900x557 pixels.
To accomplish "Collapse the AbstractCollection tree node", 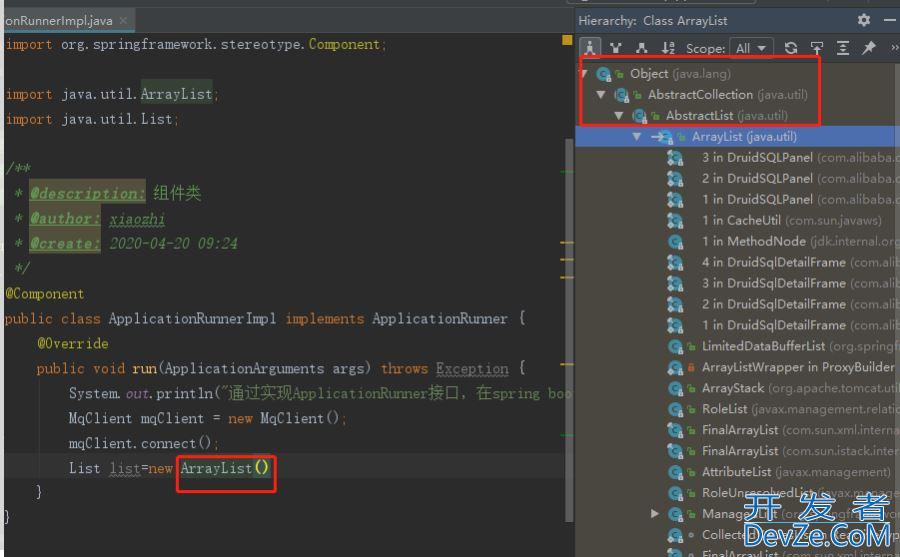I will click(601, 94).
